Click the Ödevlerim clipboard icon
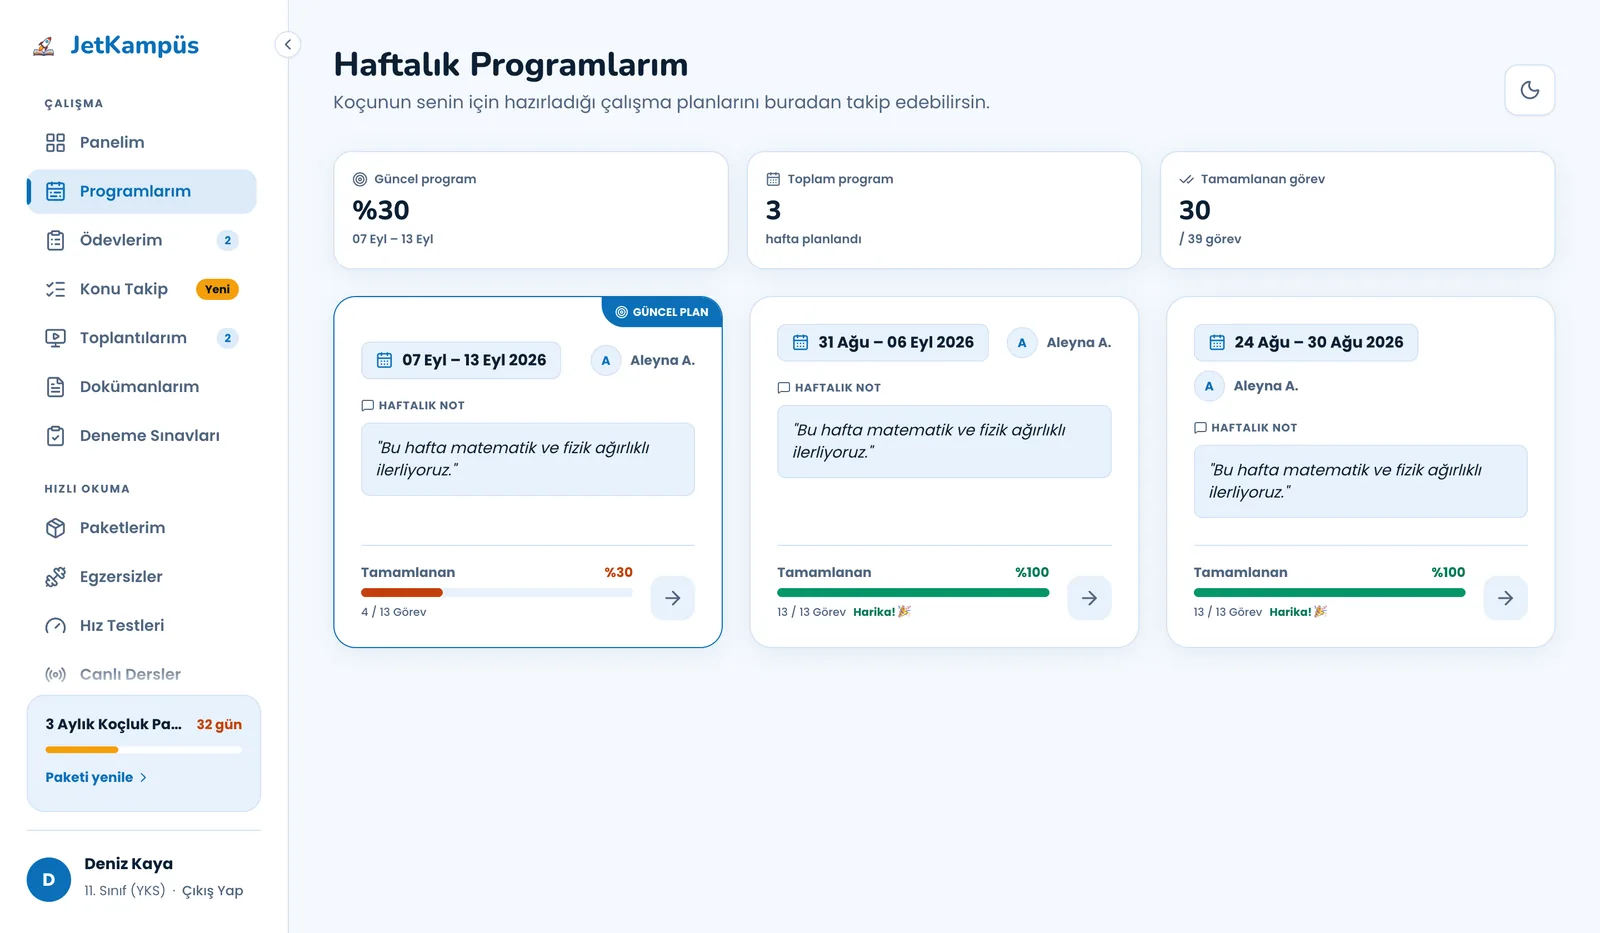 (x=56, y=240)
